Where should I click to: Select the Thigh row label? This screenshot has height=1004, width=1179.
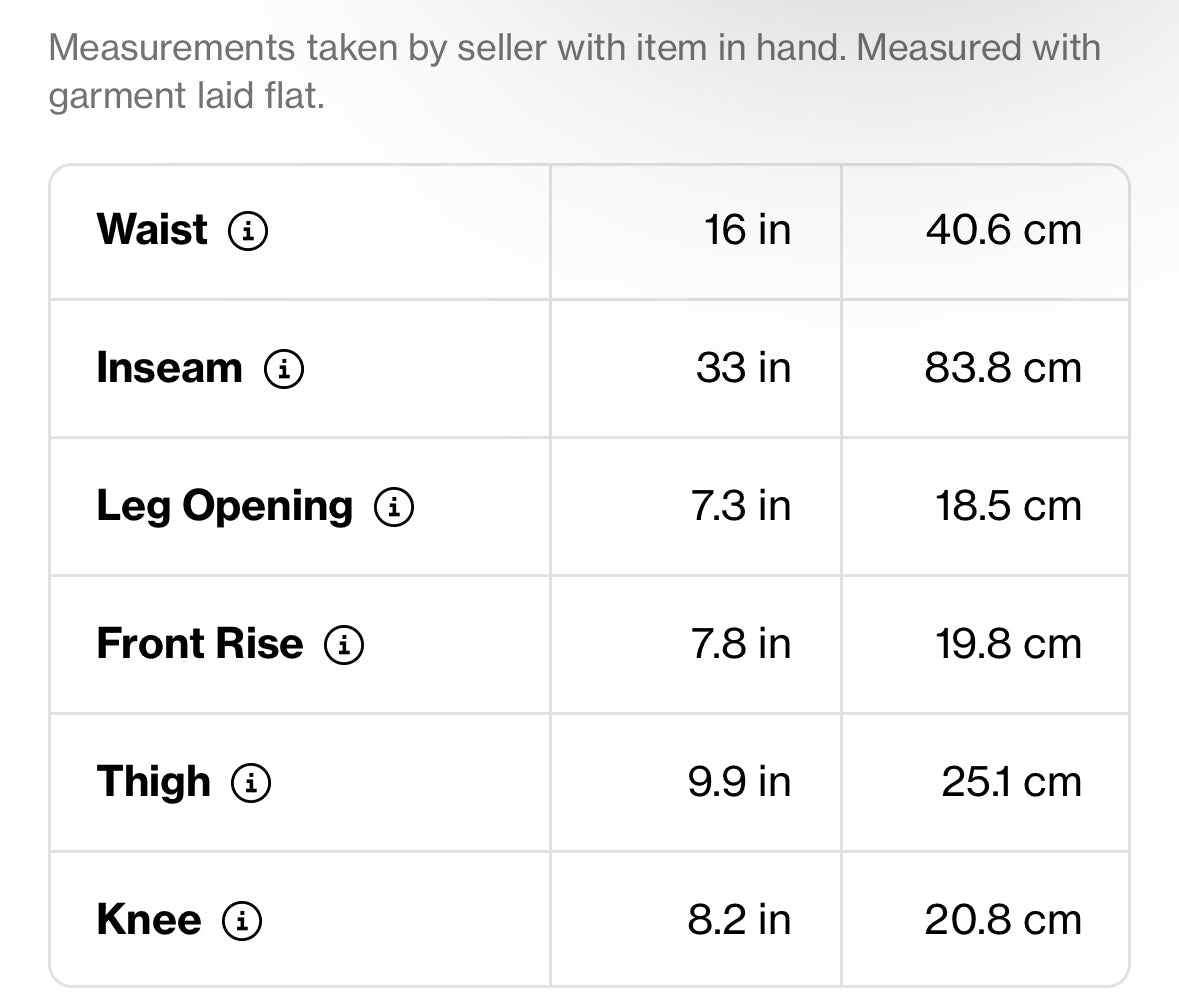tap(153, 782)
